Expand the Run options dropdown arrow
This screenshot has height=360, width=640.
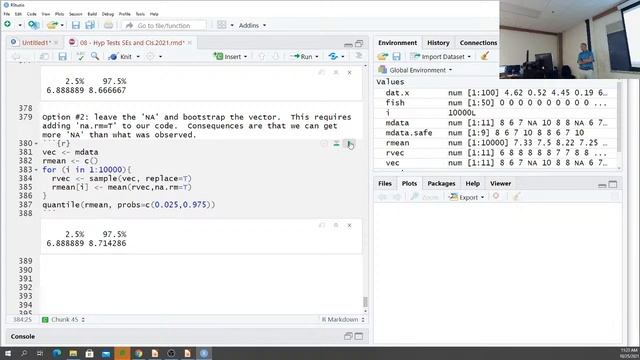tap(317, 57)
